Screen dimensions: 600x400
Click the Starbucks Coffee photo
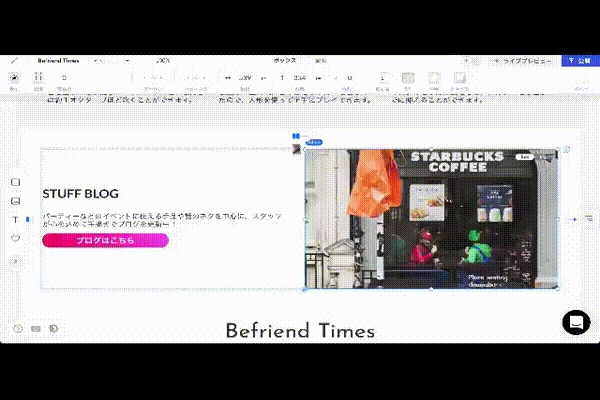[431, 219]
